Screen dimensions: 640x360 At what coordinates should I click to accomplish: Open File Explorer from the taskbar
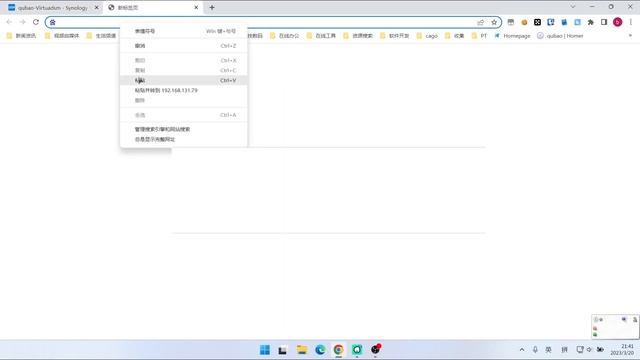tap(302, 350)
